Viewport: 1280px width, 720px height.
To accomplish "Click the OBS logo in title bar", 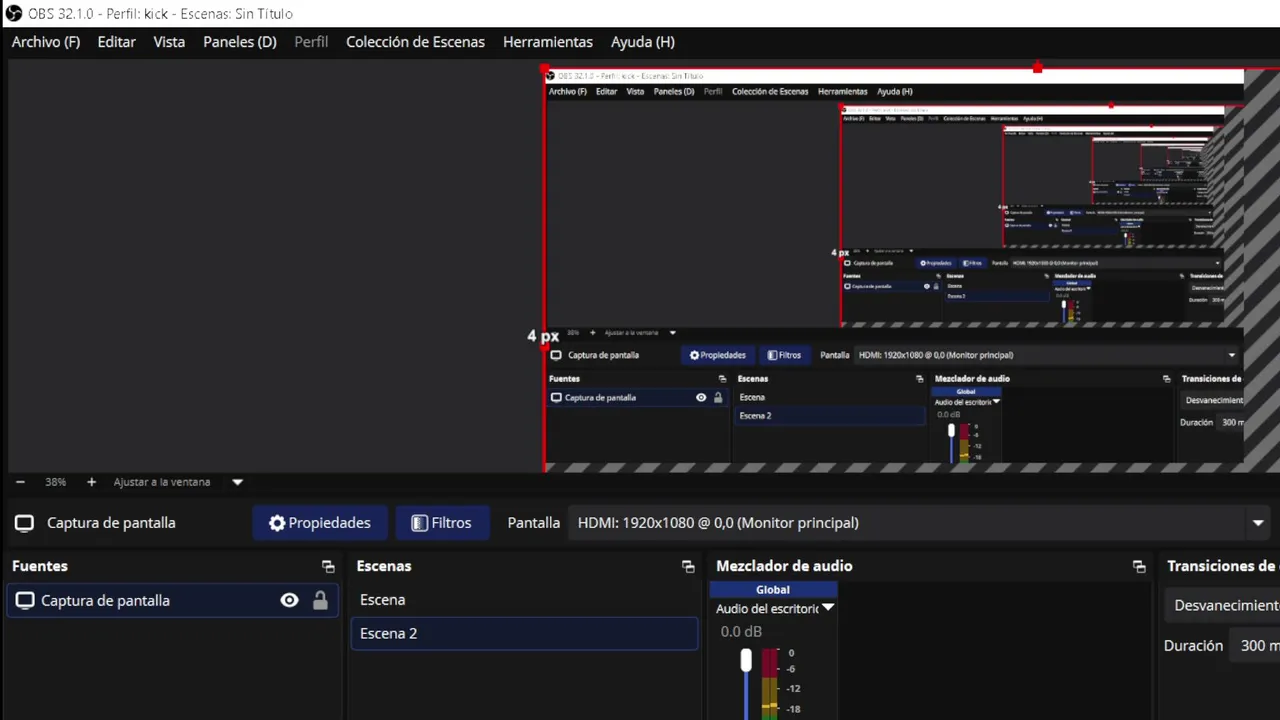I will (14, 14).
